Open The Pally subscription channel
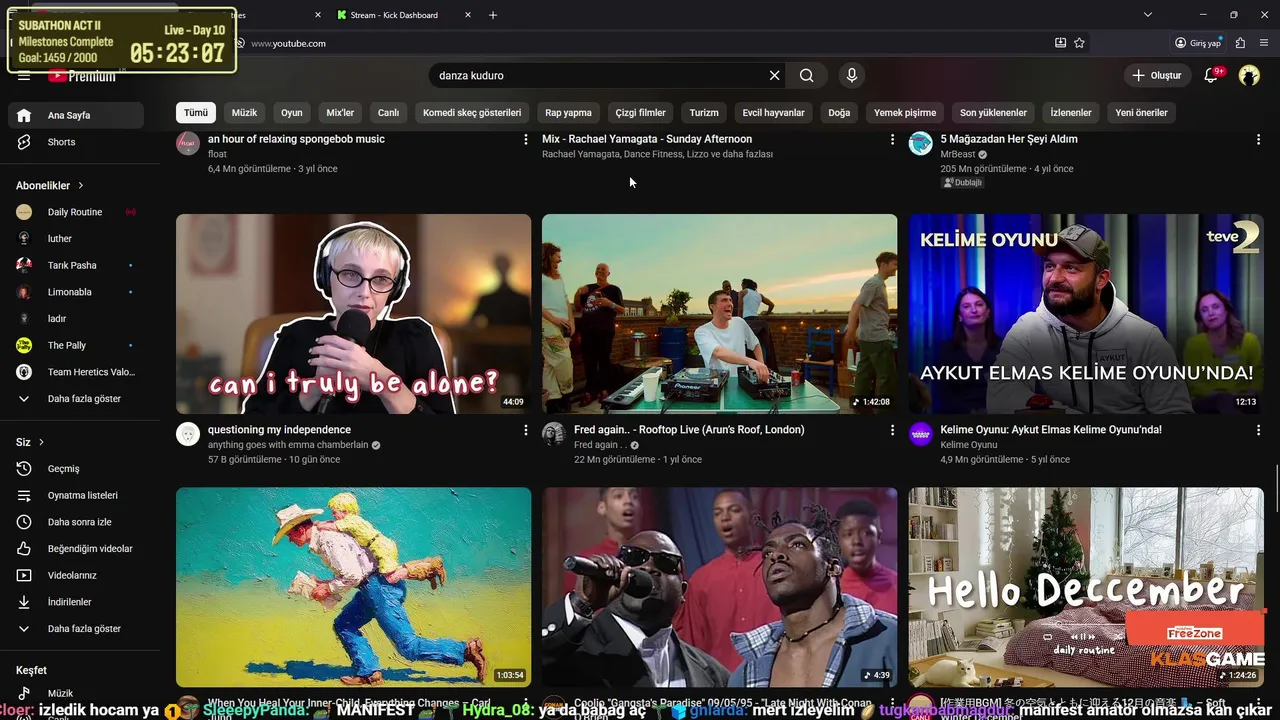Viewport: 1280px width, 720px height. [x=76, y=345]
